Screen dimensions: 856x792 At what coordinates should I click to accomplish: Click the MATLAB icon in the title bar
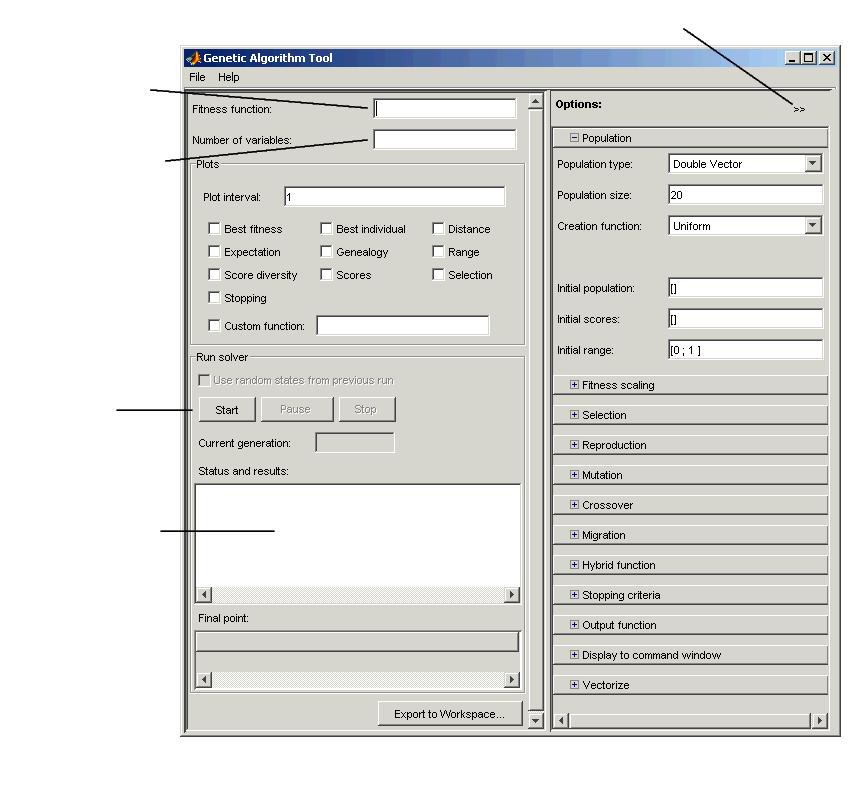pos(193,58)
